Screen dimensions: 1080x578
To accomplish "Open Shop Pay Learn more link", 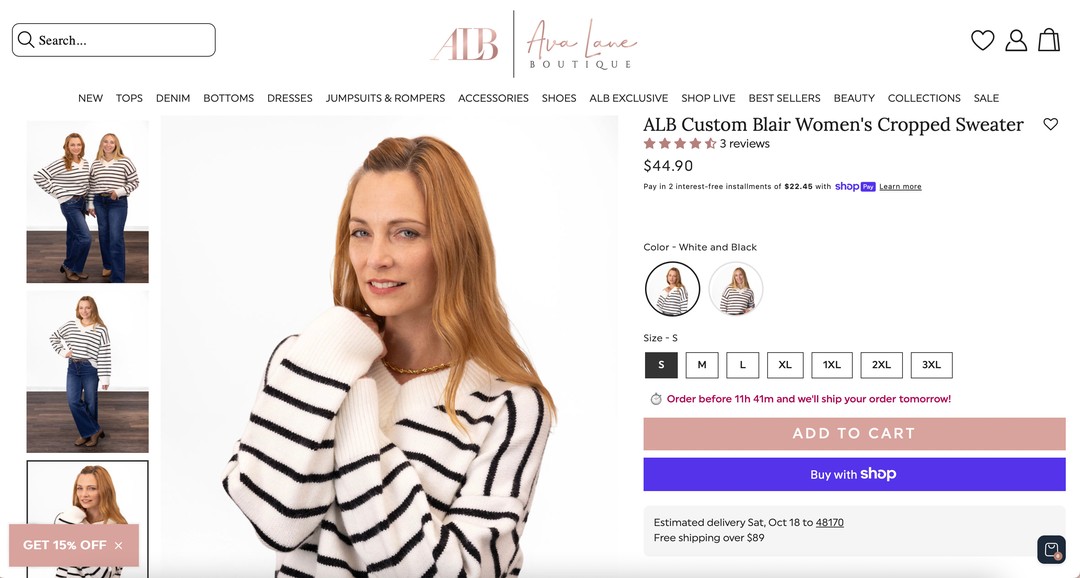I will pos(900,187).
